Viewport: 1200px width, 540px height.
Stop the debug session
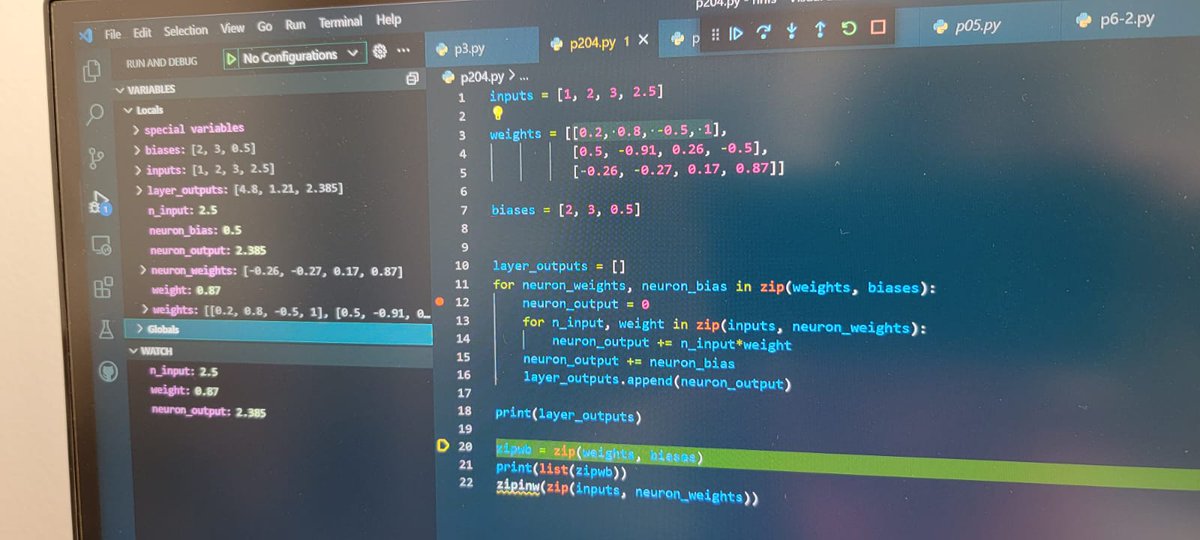click(878, 28)
